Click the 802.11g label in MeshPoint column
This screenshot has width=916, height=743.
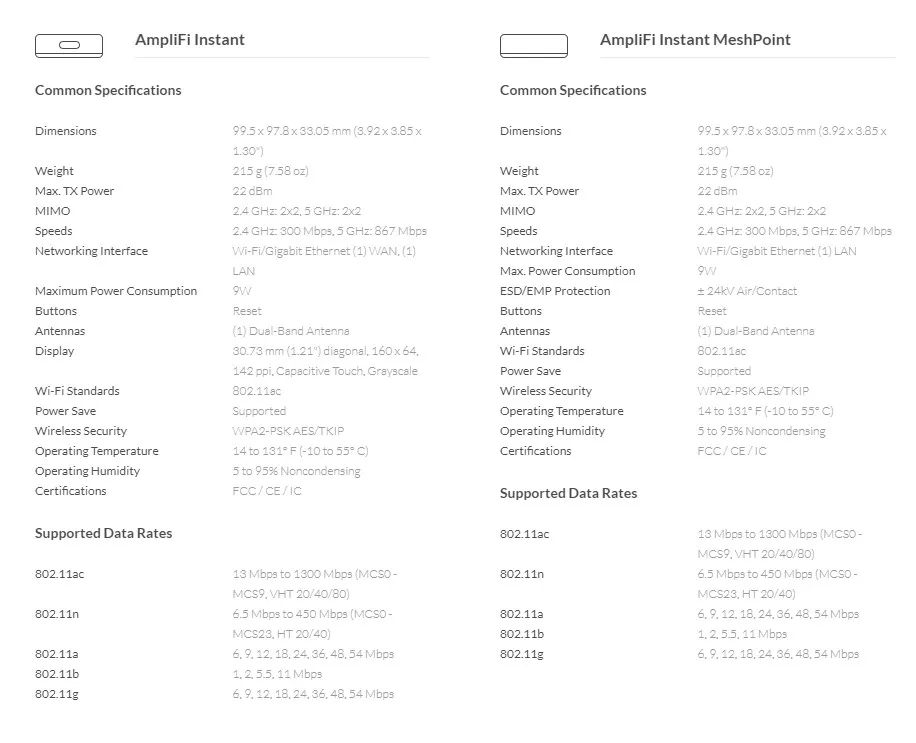tap(522, 654)
